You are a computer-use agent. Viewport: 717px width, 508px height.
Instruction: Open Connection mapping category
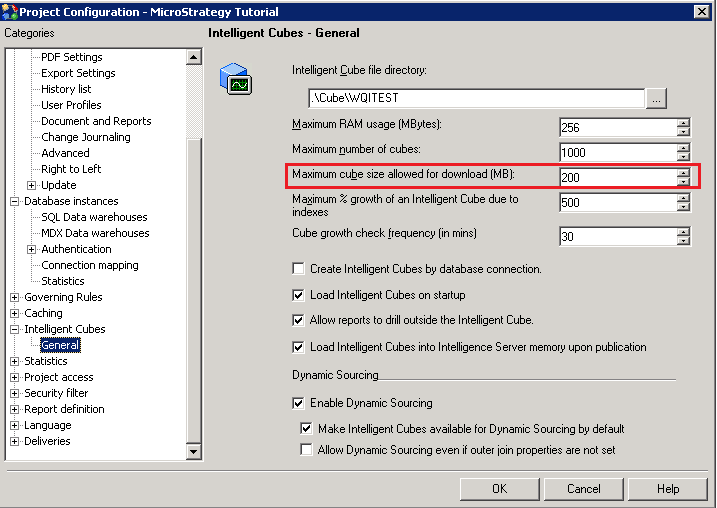(90, 265)
